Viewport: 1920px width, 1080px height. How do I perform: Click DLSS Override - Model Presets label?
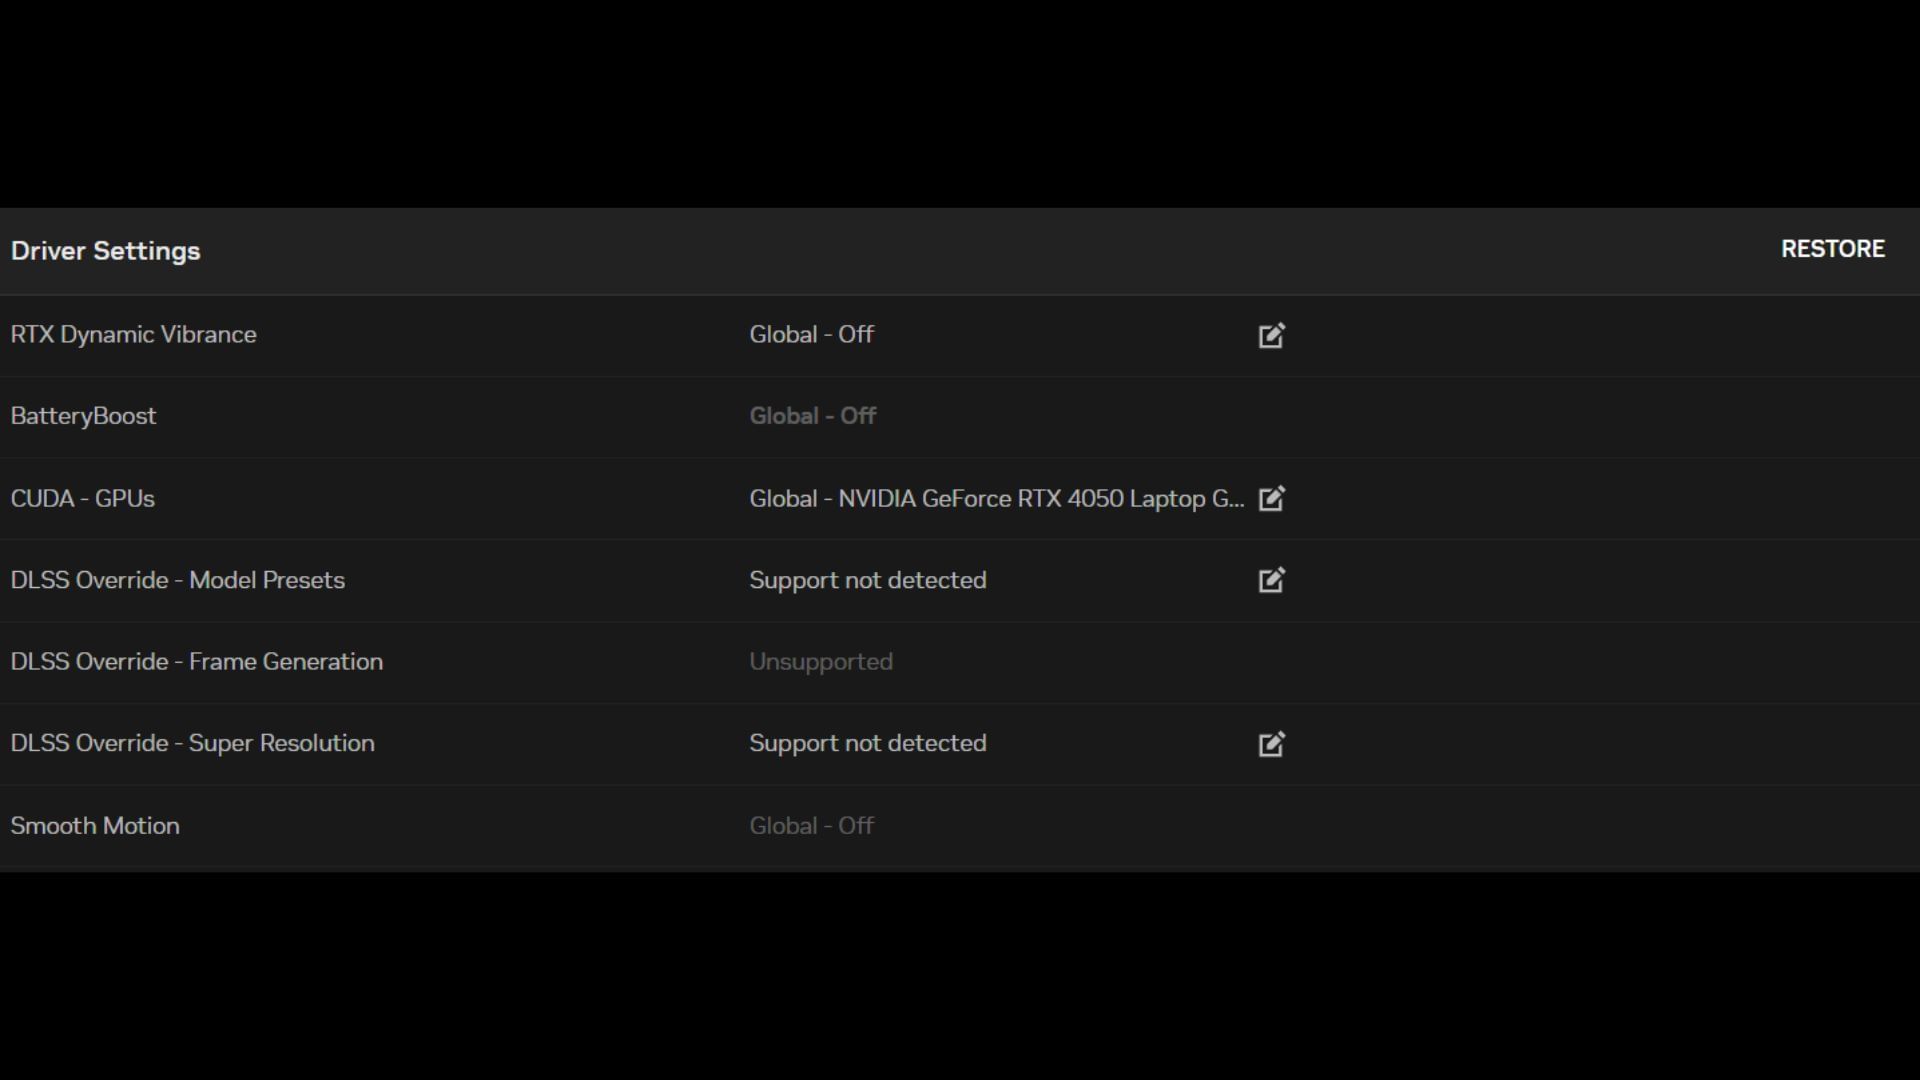(x=177, y=580)
